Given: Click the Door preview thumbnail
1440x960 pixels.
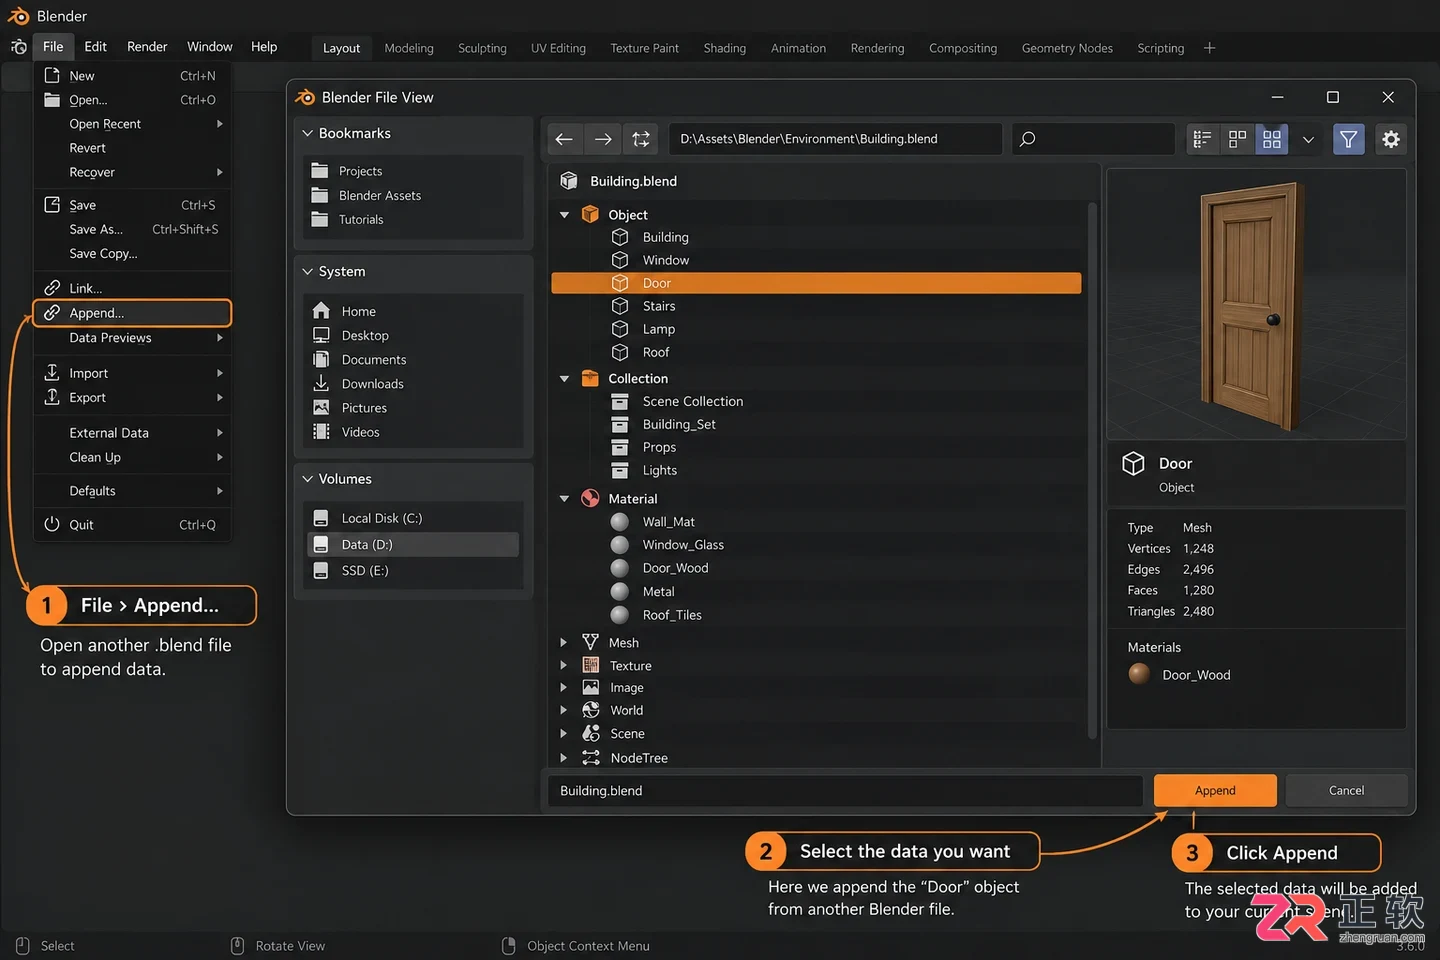Looking at the screenshot, I should pos(1256,304).
